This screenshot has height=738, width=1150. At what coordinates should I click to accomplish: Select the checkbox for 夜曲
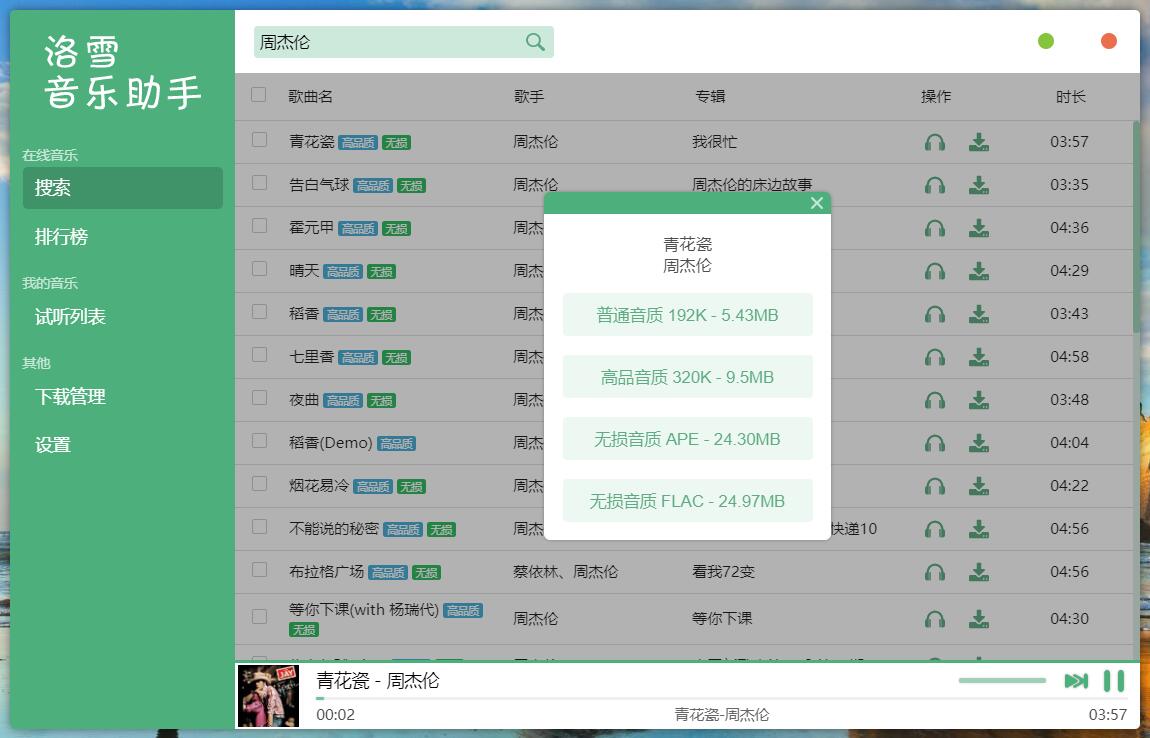pos(259,398)
